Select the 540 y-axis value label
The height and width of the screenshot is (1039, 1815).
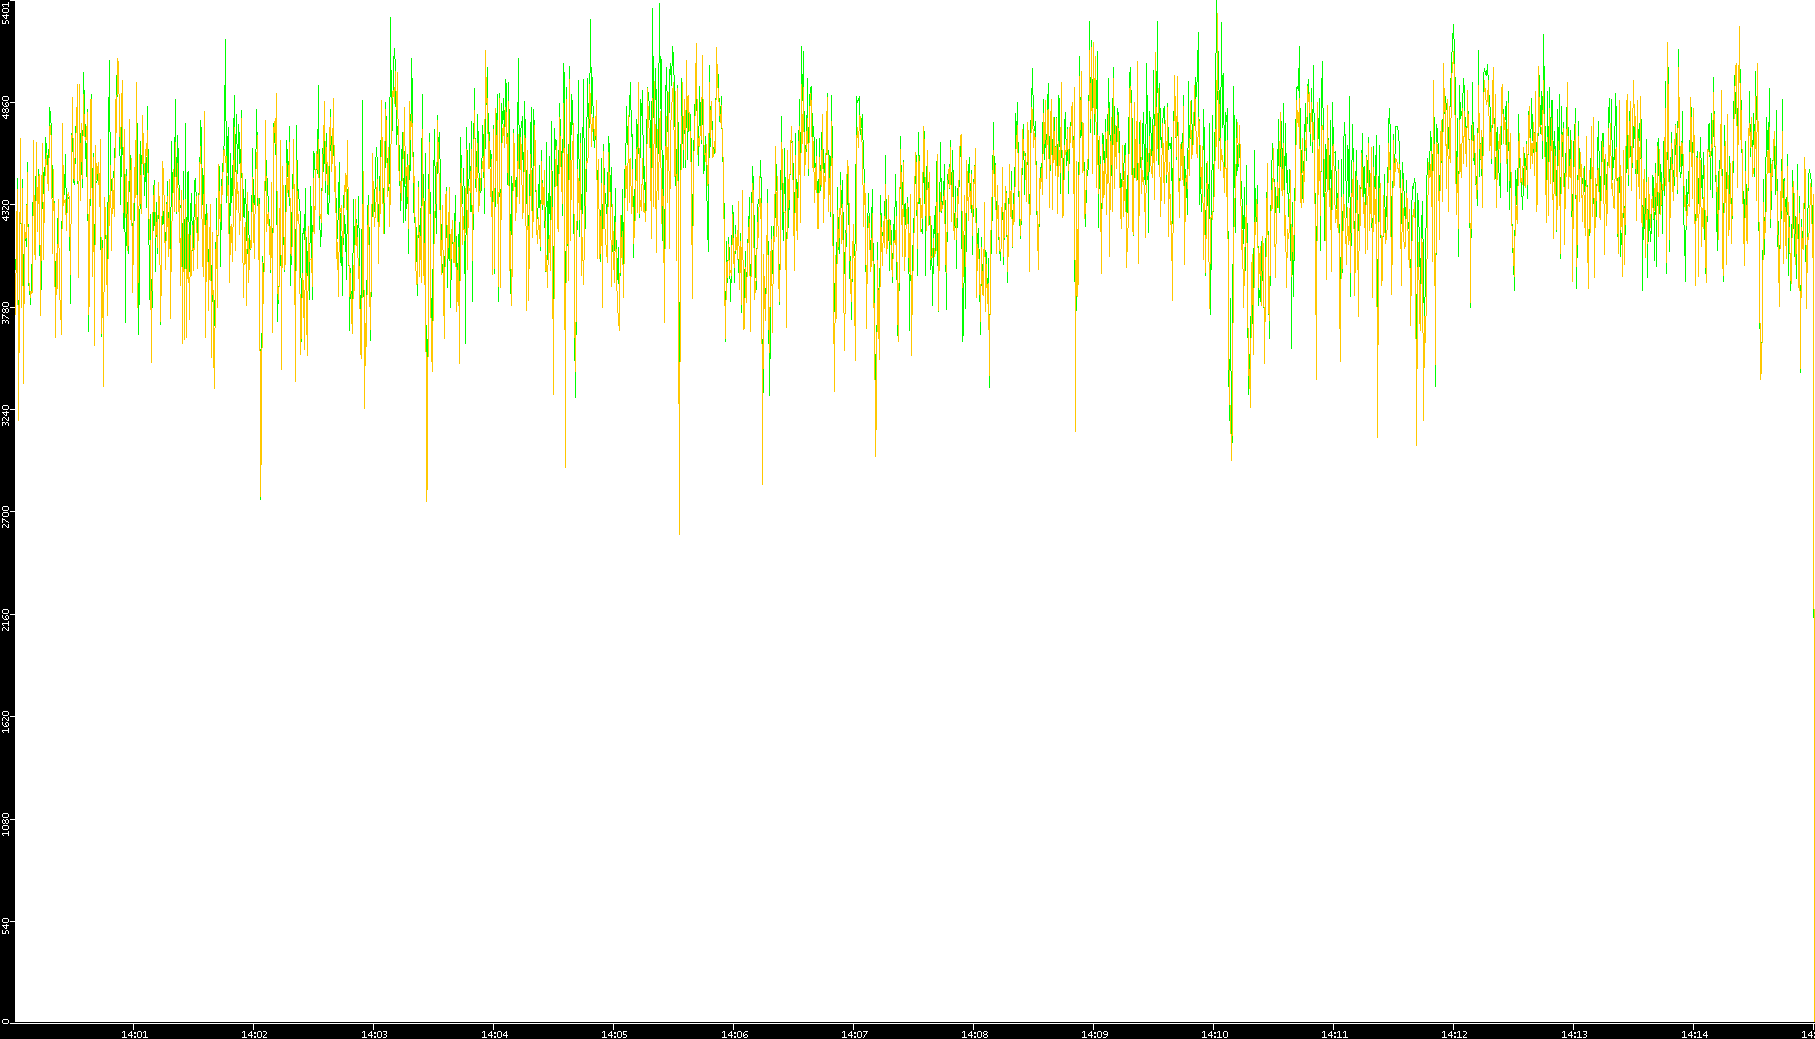[6, 926]
